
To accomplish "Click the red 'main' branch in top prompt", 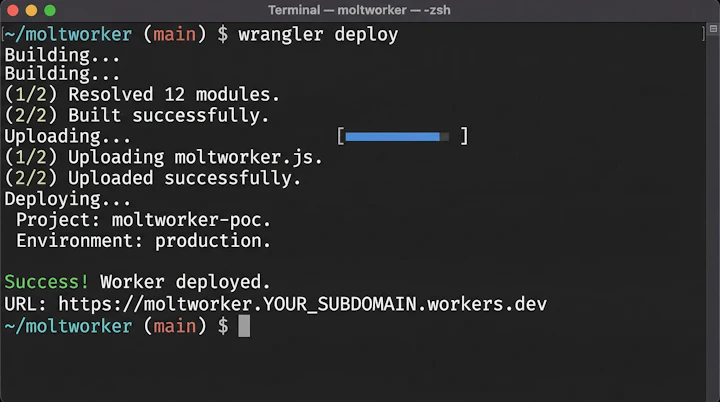I will point(174,34).
